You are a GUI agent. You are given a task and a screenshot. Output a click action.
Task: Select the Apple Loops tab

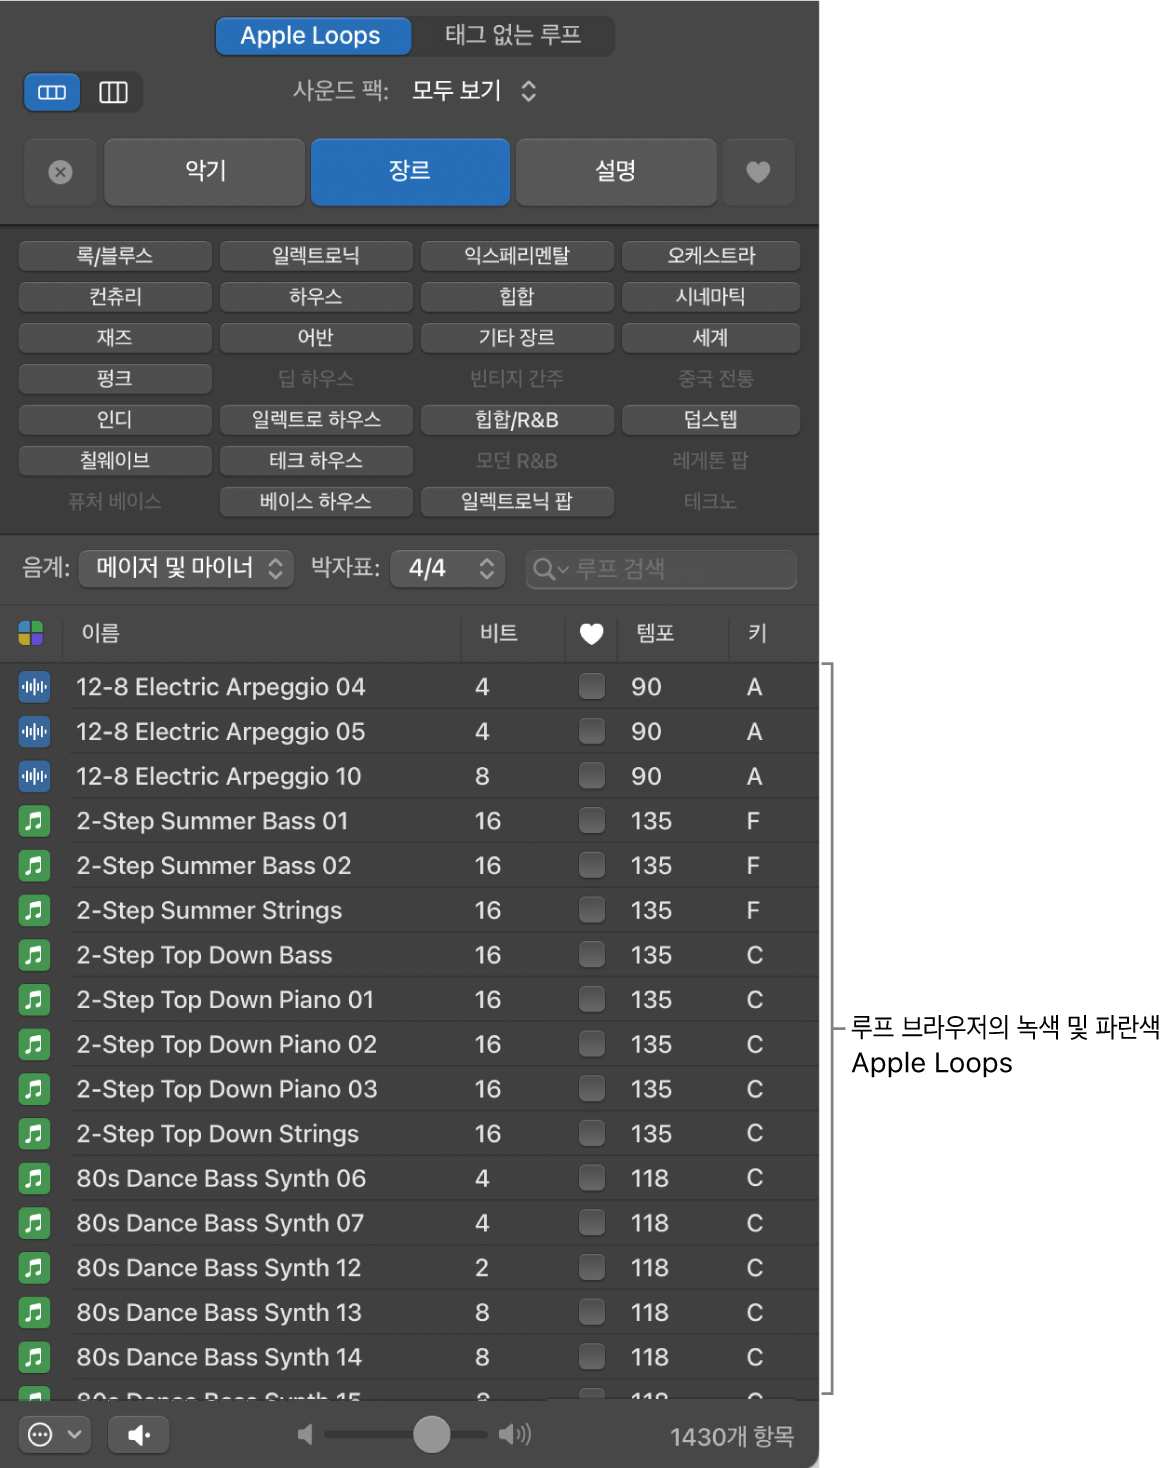click(x=312, y=36)
